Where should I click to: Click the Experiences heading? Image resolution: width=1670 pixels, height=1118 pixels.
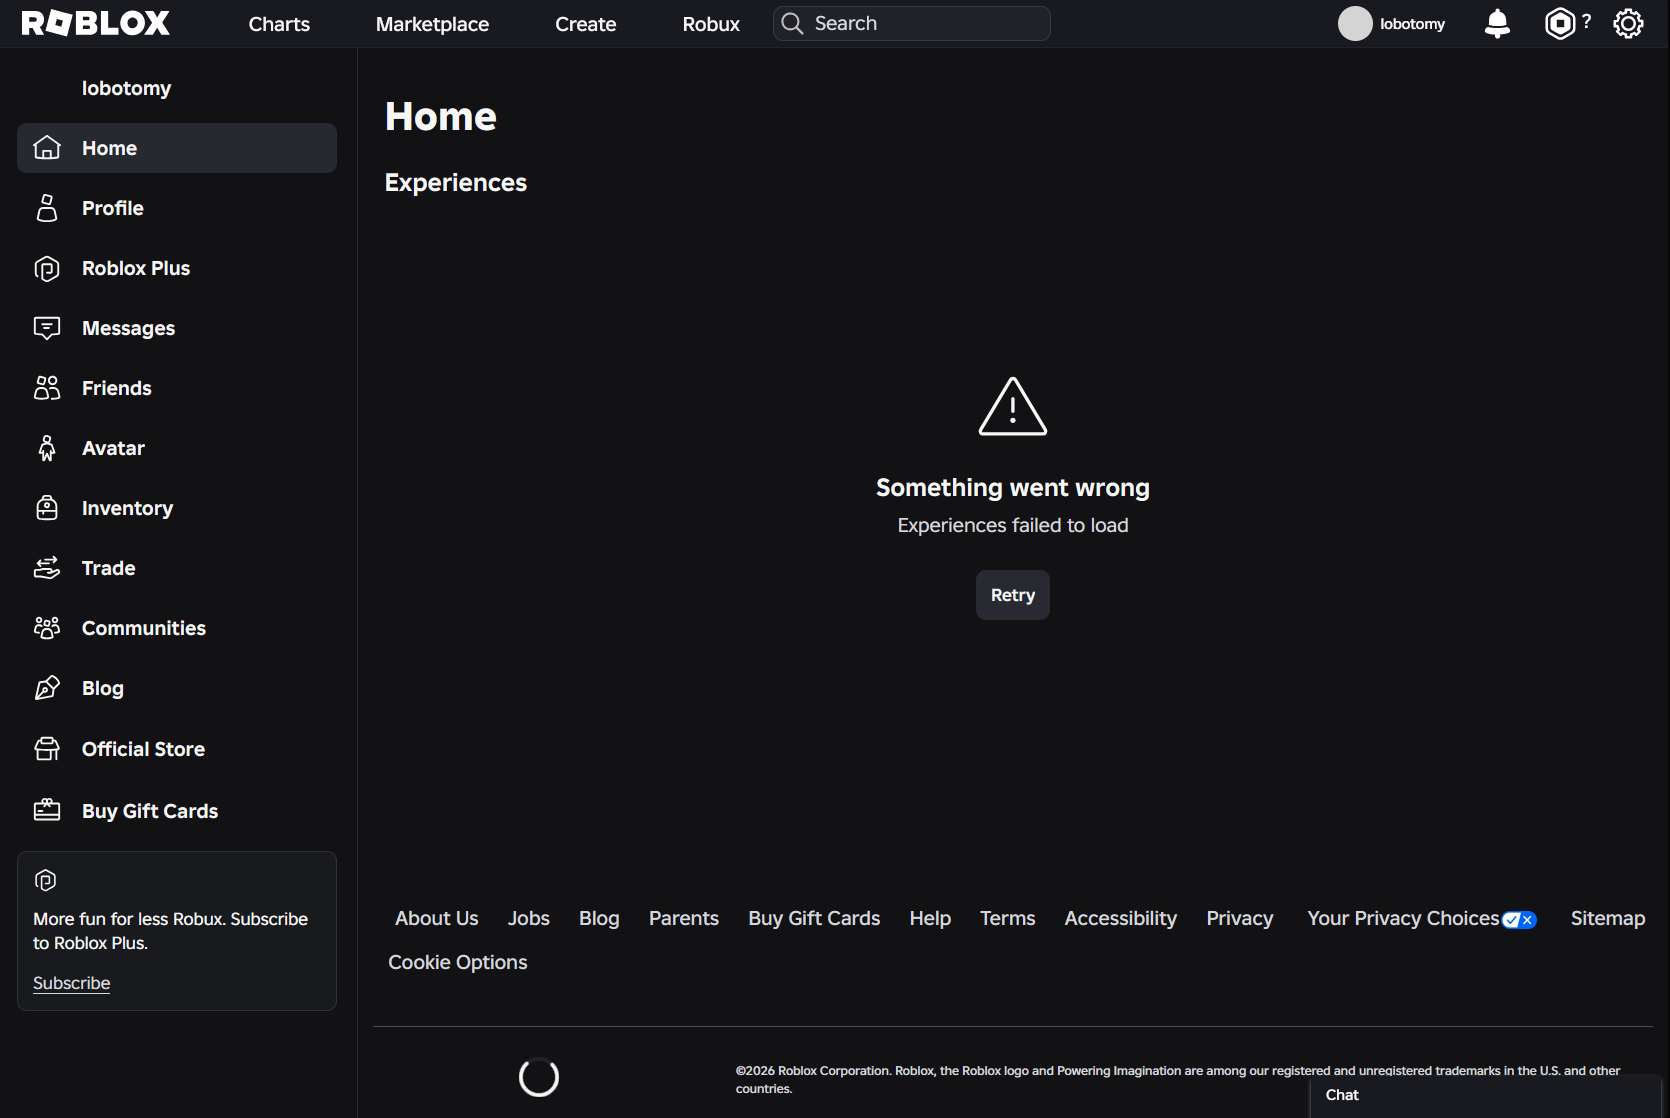[456, 183]
